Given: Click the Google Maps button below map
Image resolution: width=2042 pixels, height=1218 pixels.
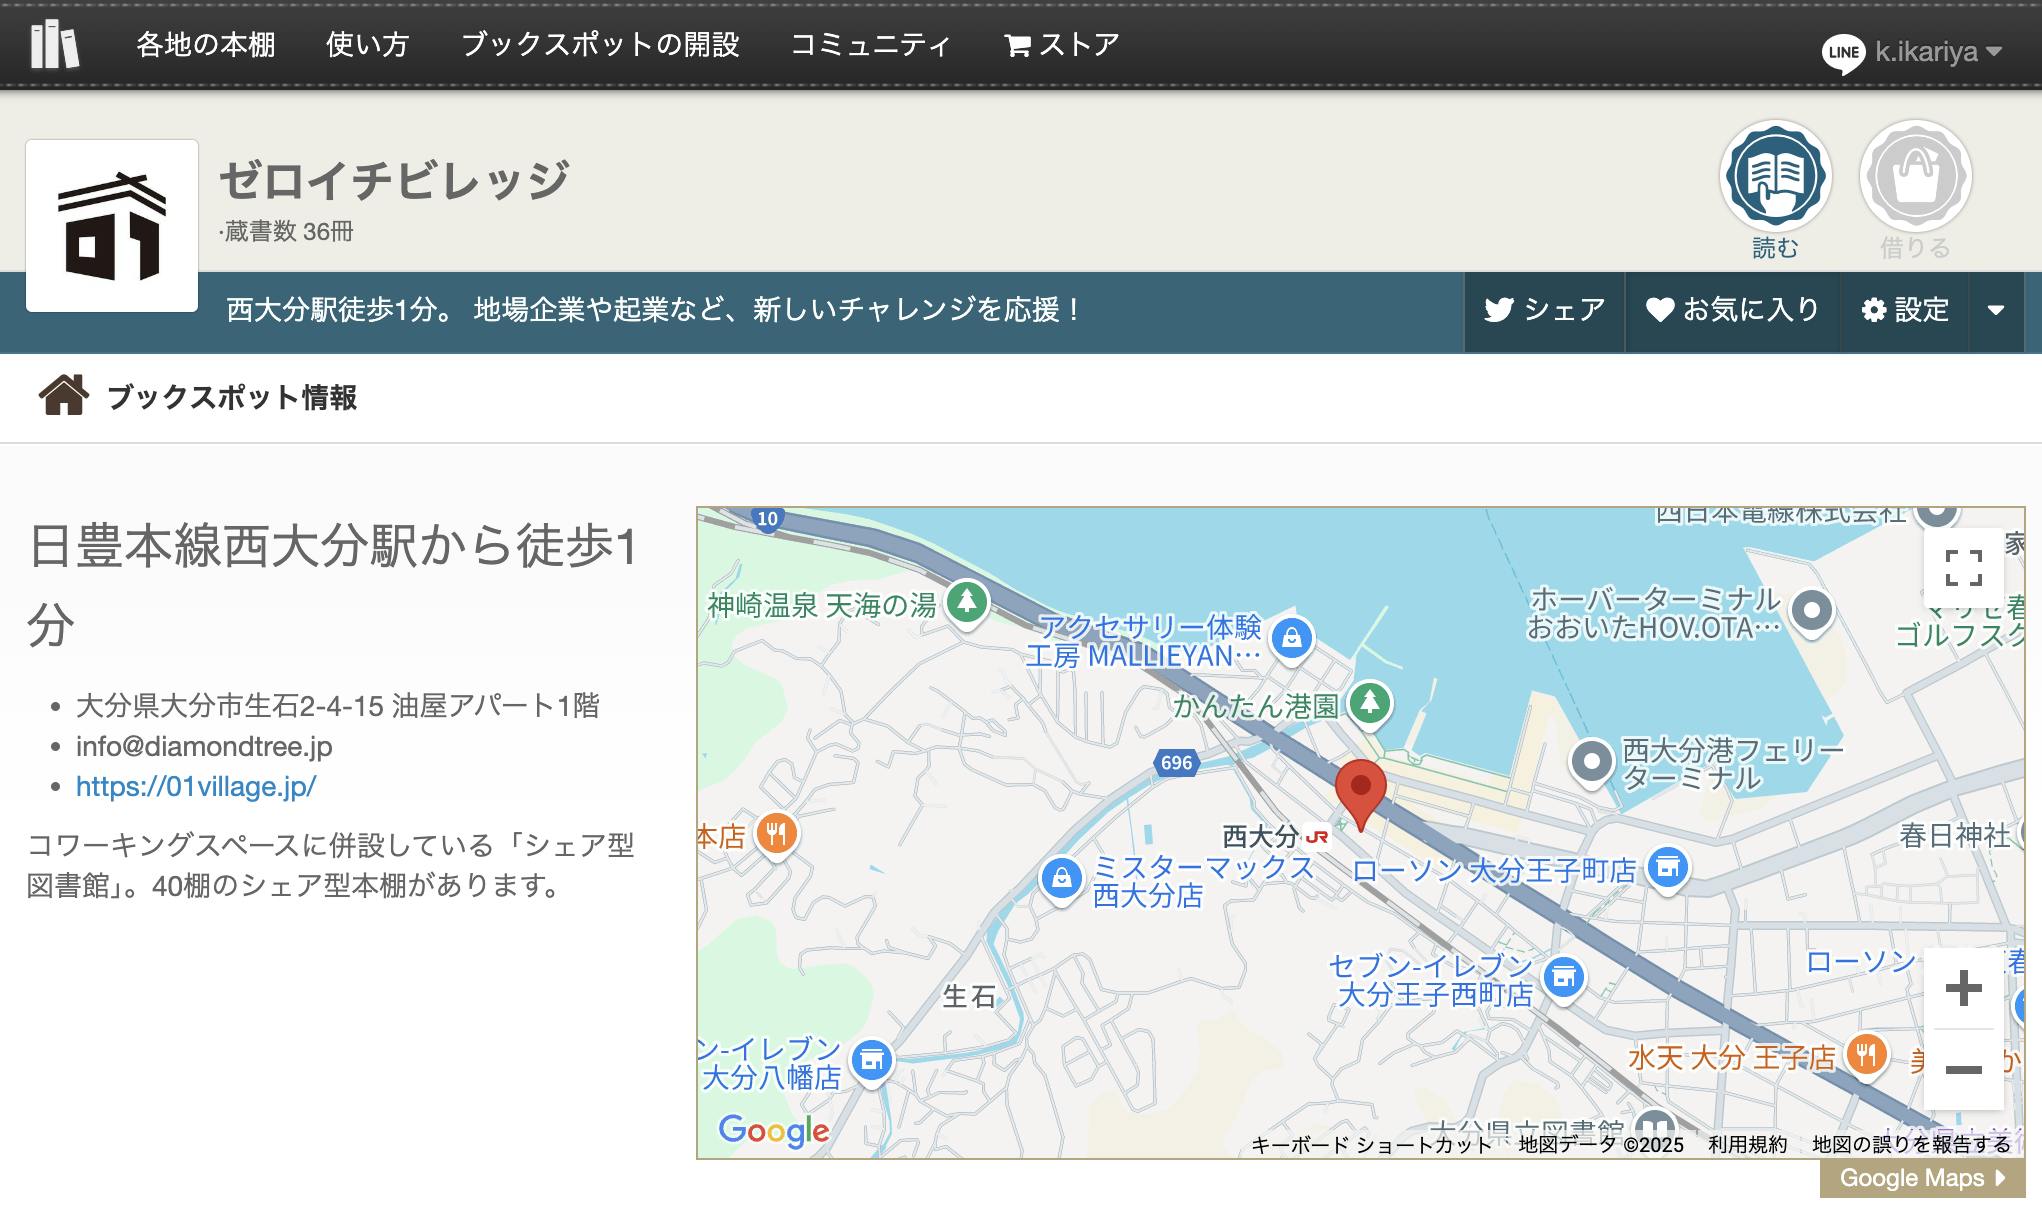Looking at the screenshot, I should tap(1921, 1178).
